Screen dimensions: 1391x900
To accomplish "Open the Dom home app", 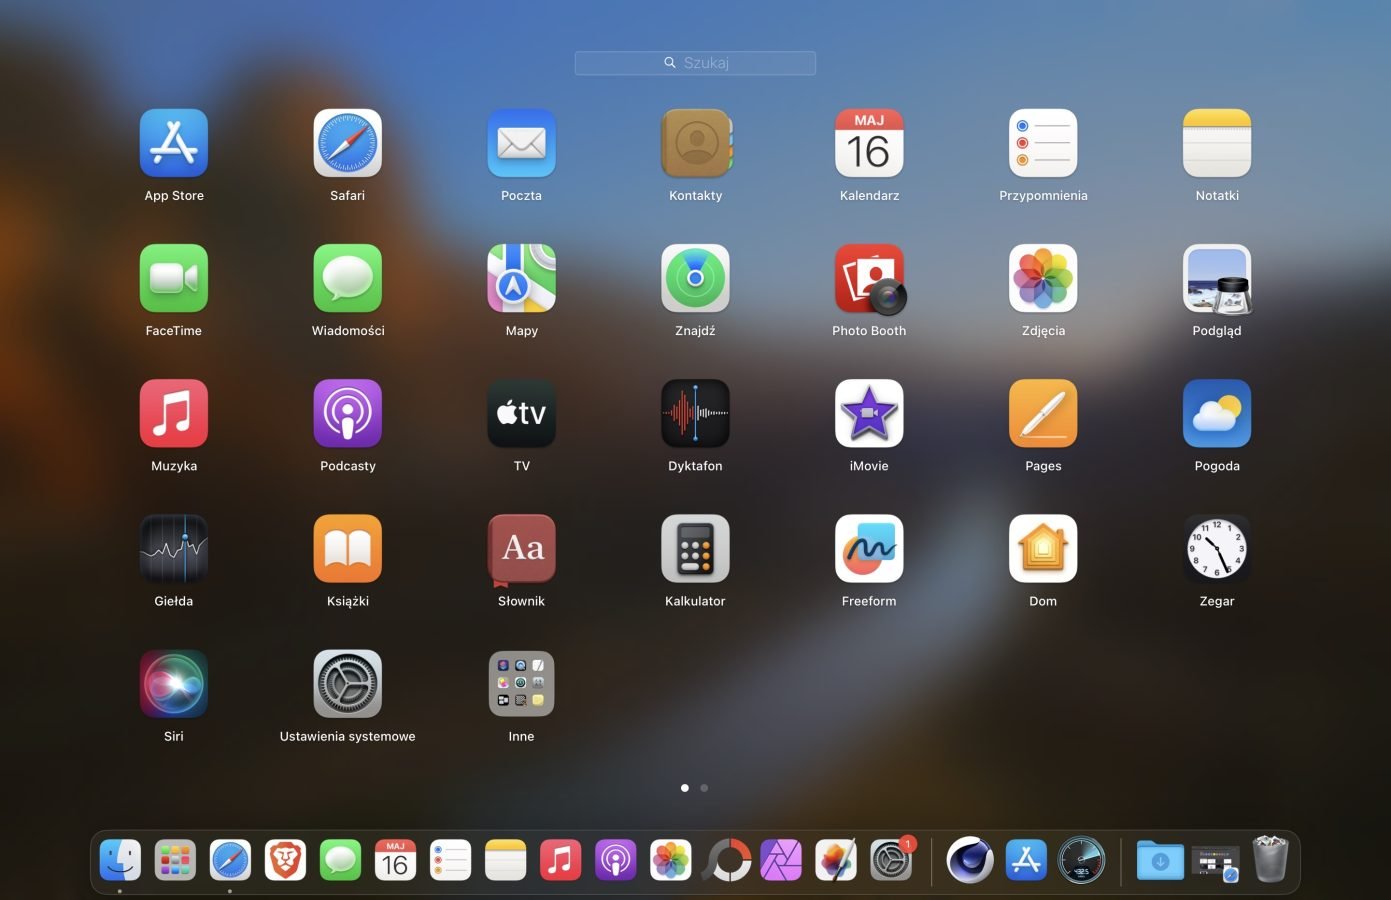I will pos(1043,548).
